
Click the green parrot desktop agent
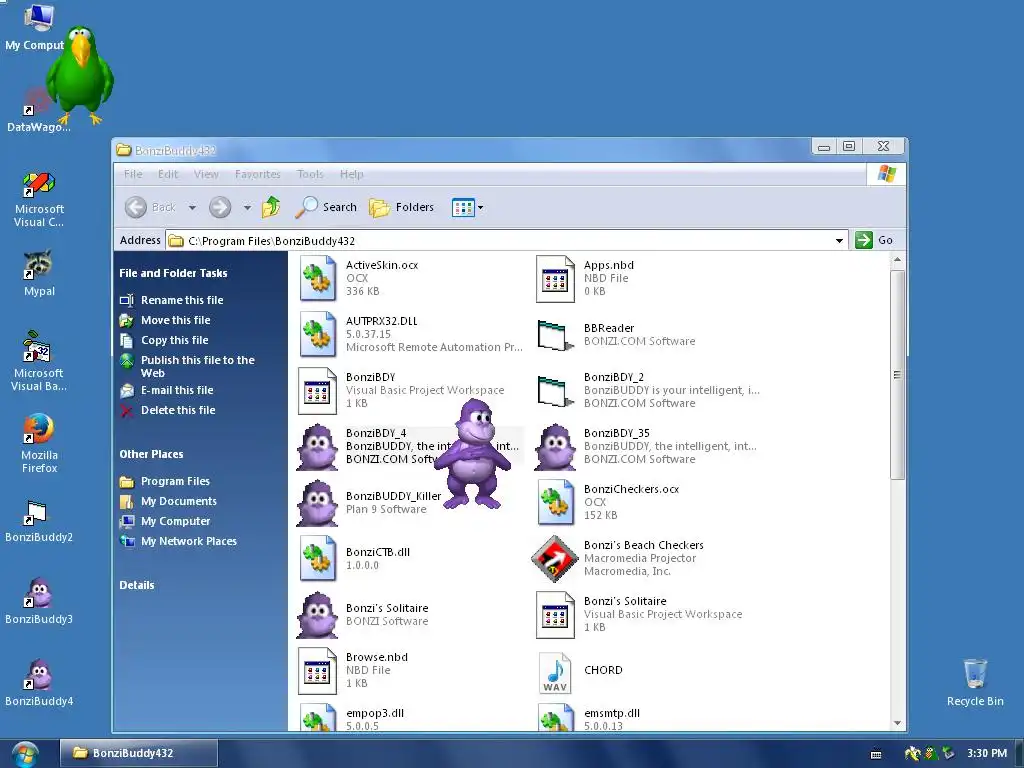[x=80, y=75]
